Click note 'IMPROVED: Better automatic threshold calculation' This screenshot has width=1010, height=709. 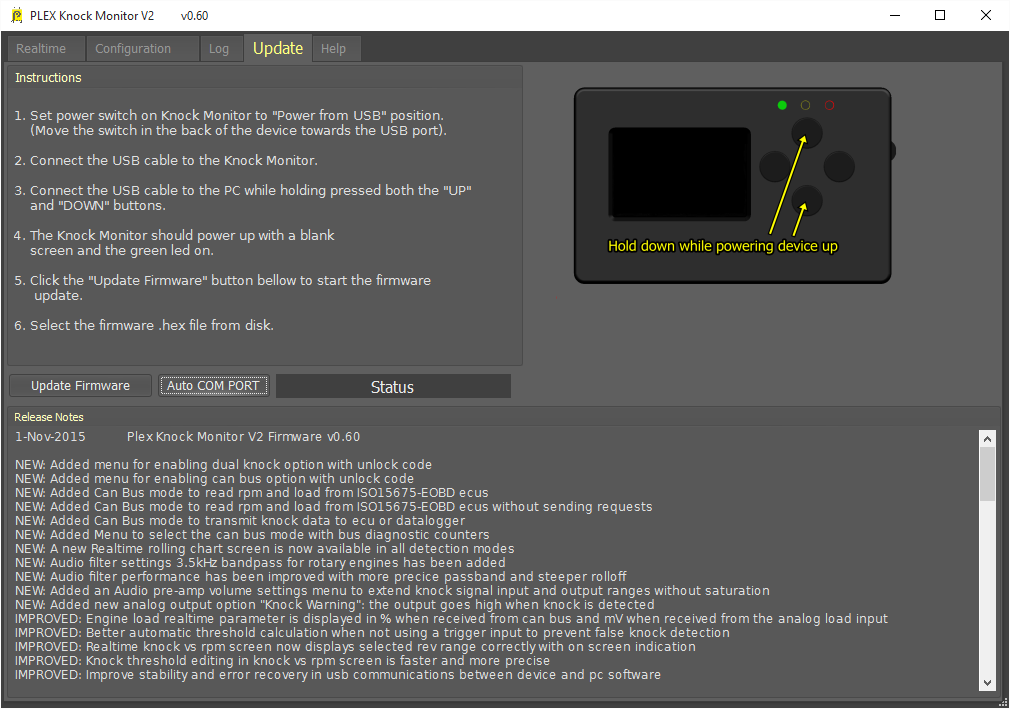pos(372,633)
